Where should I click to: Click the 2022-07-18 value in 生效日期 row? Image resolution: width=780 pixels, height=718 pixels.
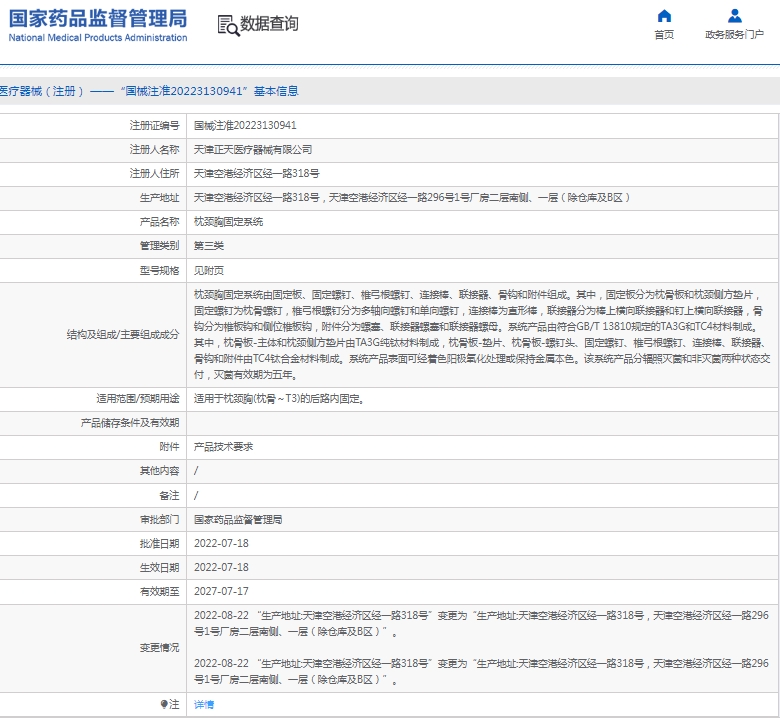coord(221,567)
